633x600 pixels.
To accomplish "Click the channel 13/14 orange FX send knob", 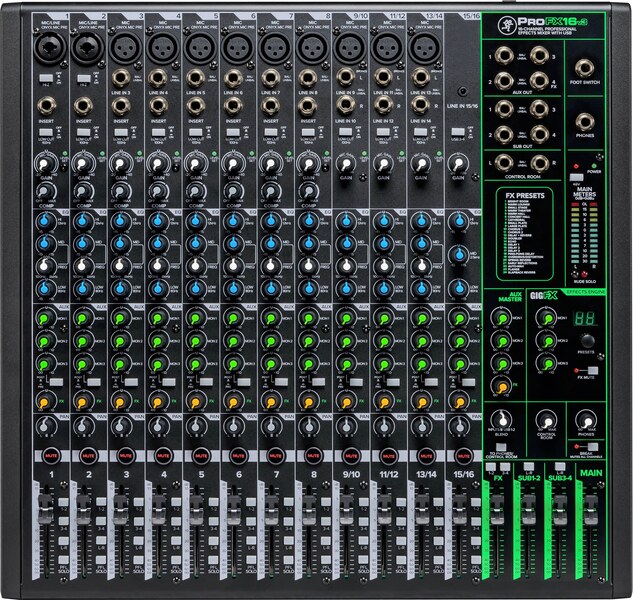I will (421, 401).
